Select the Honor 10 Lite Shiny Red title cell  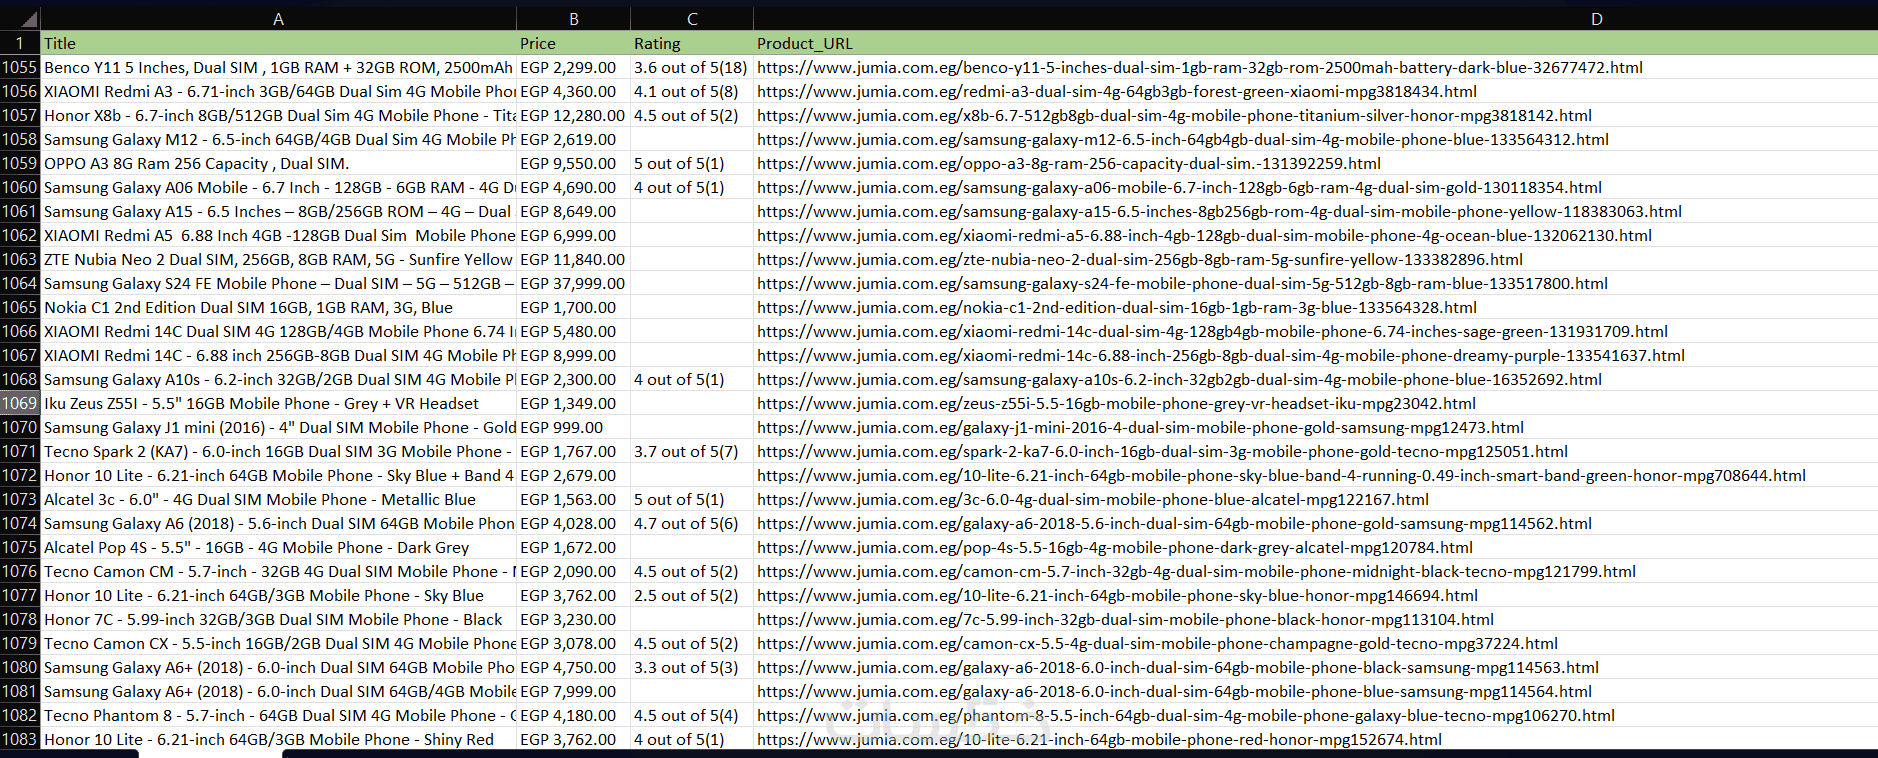pos(278,739)
